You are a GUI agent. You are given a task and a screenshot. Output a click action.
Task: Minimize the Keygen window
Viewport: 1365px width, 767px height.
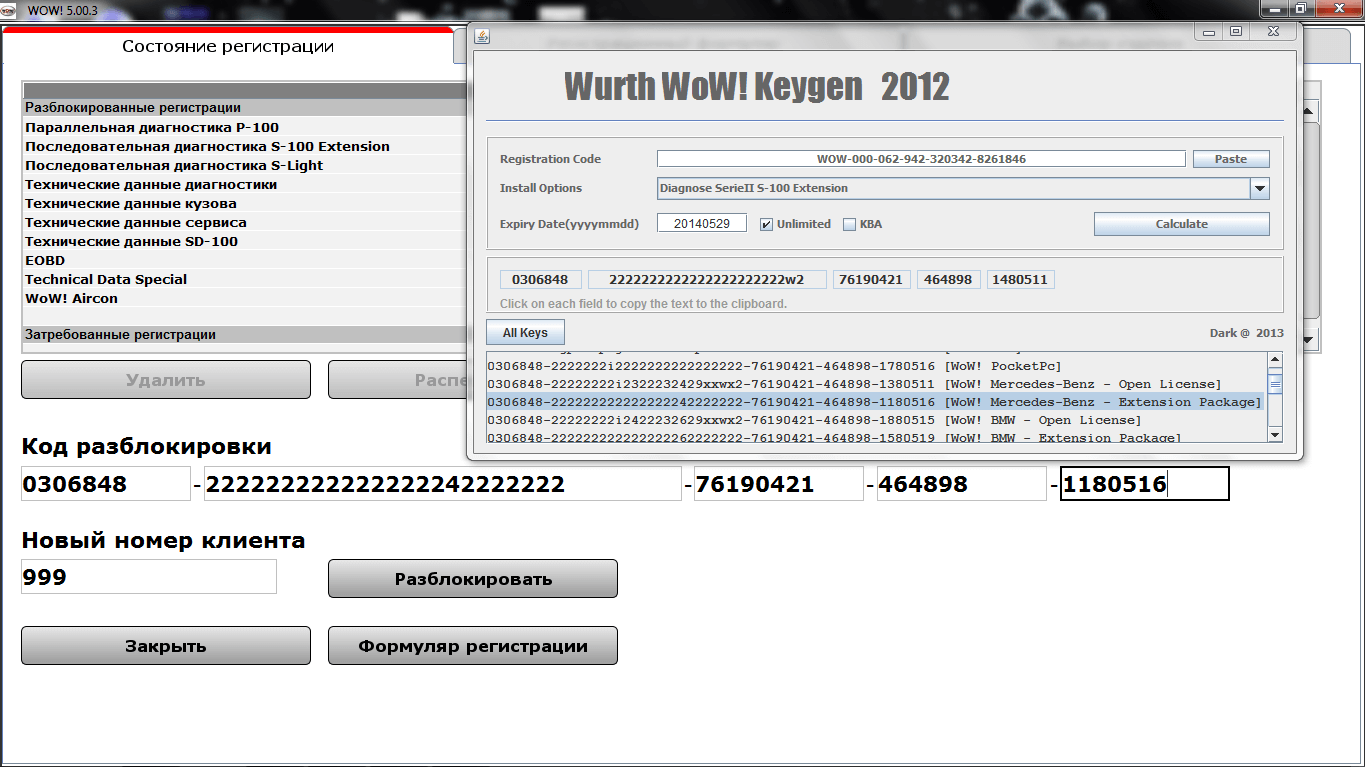1210,32
